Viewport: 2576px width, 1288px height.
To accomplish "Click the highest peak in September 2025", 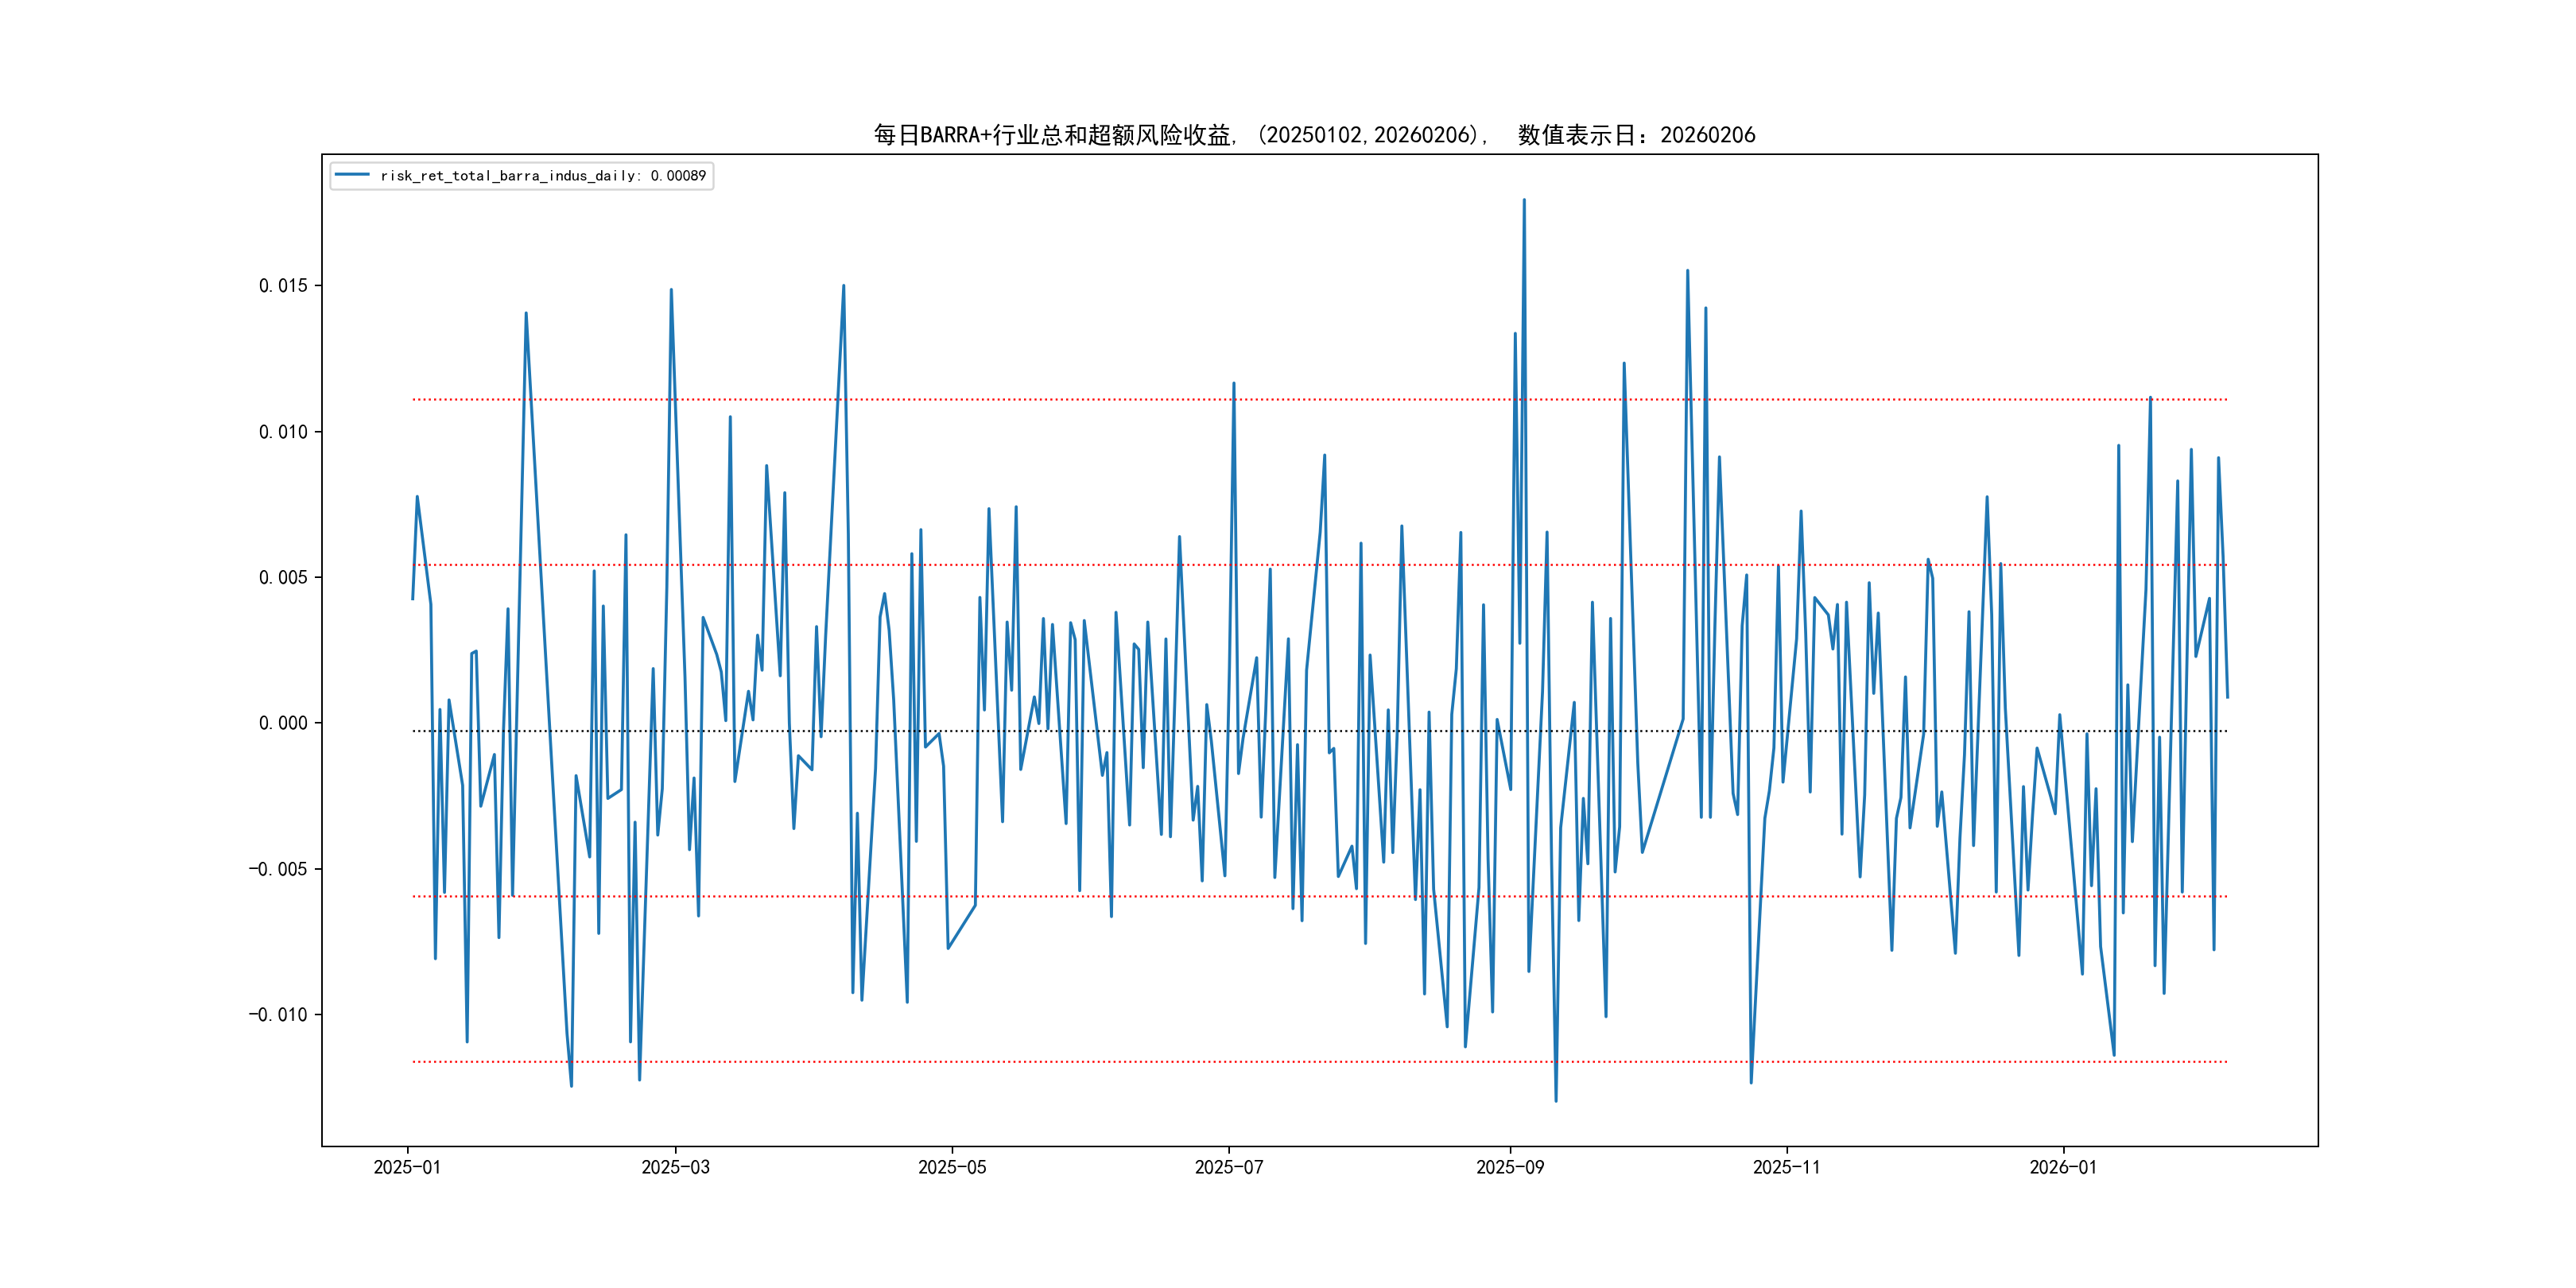I will click(x=1524, y=200).
